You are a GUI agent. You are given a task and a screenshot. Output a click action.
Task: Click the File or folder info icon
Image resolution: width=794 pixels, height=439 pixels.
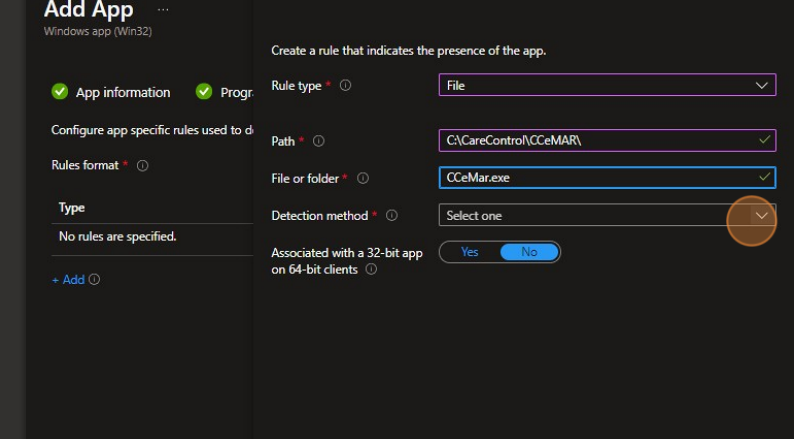tap(362, 179)
